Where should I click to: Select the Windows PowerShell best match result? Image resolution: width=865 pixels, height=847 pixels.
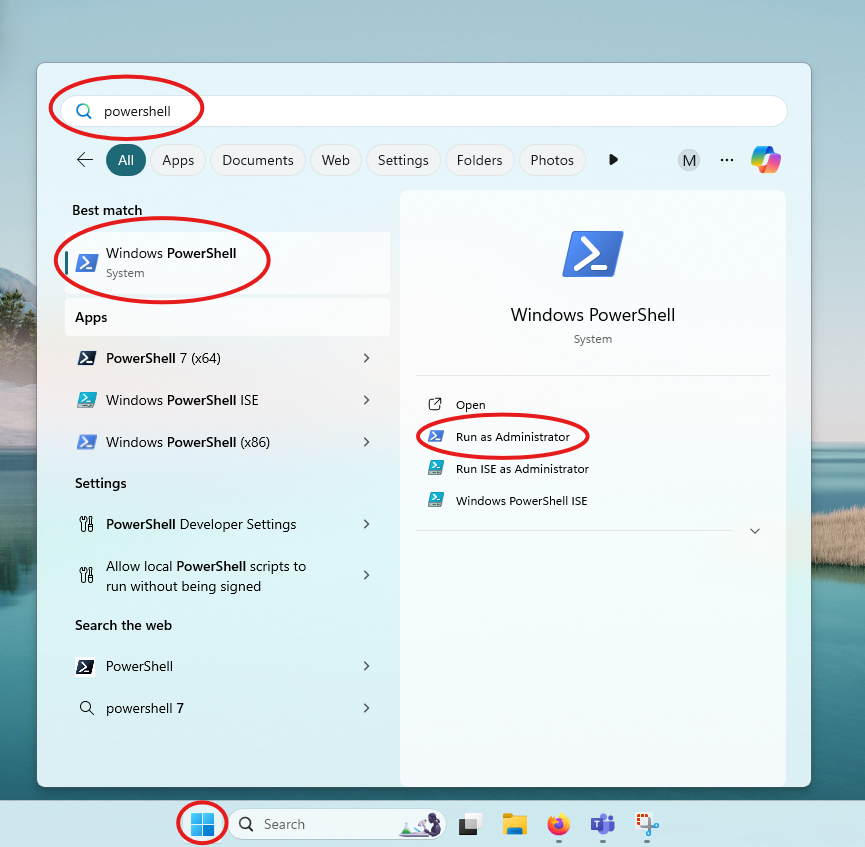click(227, 263)
